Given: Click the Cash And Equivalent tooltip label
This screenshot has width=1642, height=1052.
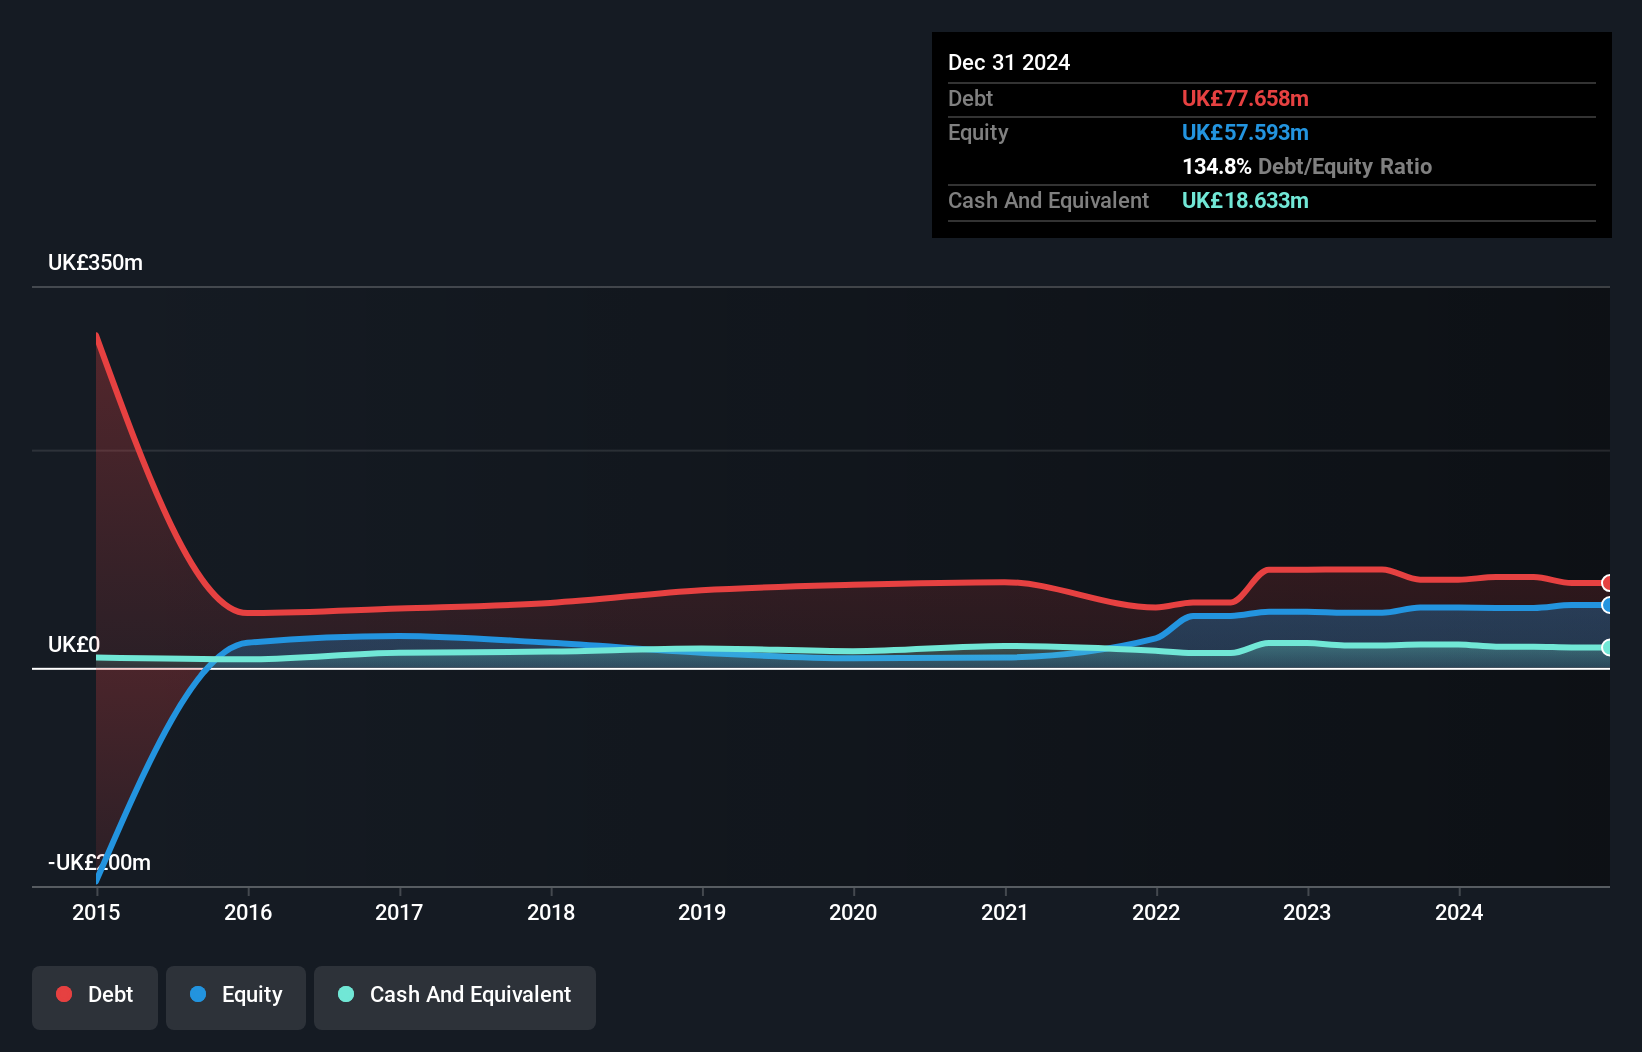Looking at the screenshot, I should 1048,201.
